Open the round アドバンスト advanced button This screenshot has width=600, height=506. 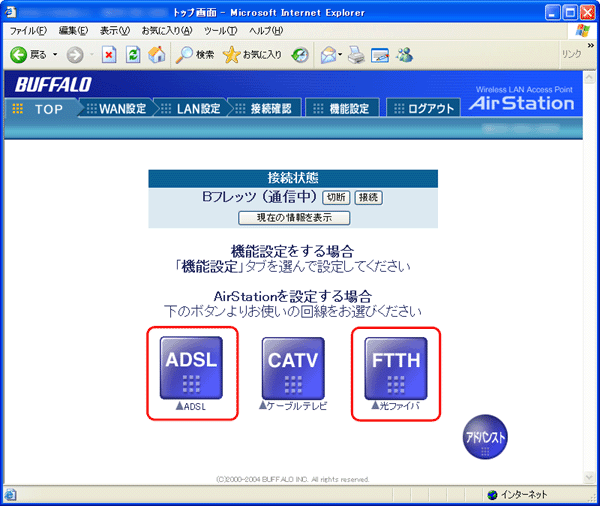(x=485, y=437)
